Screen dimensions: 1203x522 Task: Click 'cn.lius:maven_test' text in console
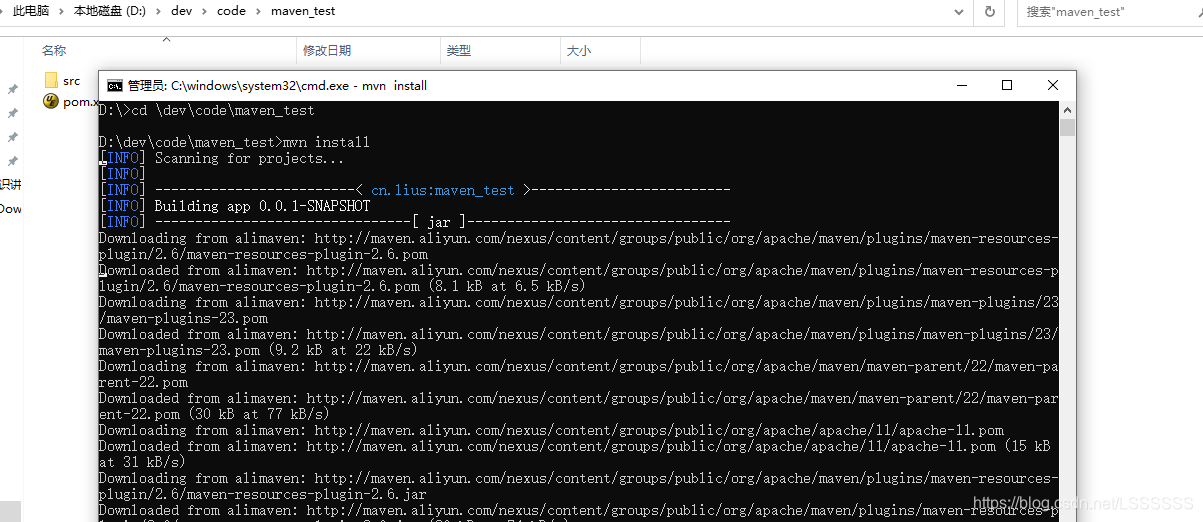point(443,190)
